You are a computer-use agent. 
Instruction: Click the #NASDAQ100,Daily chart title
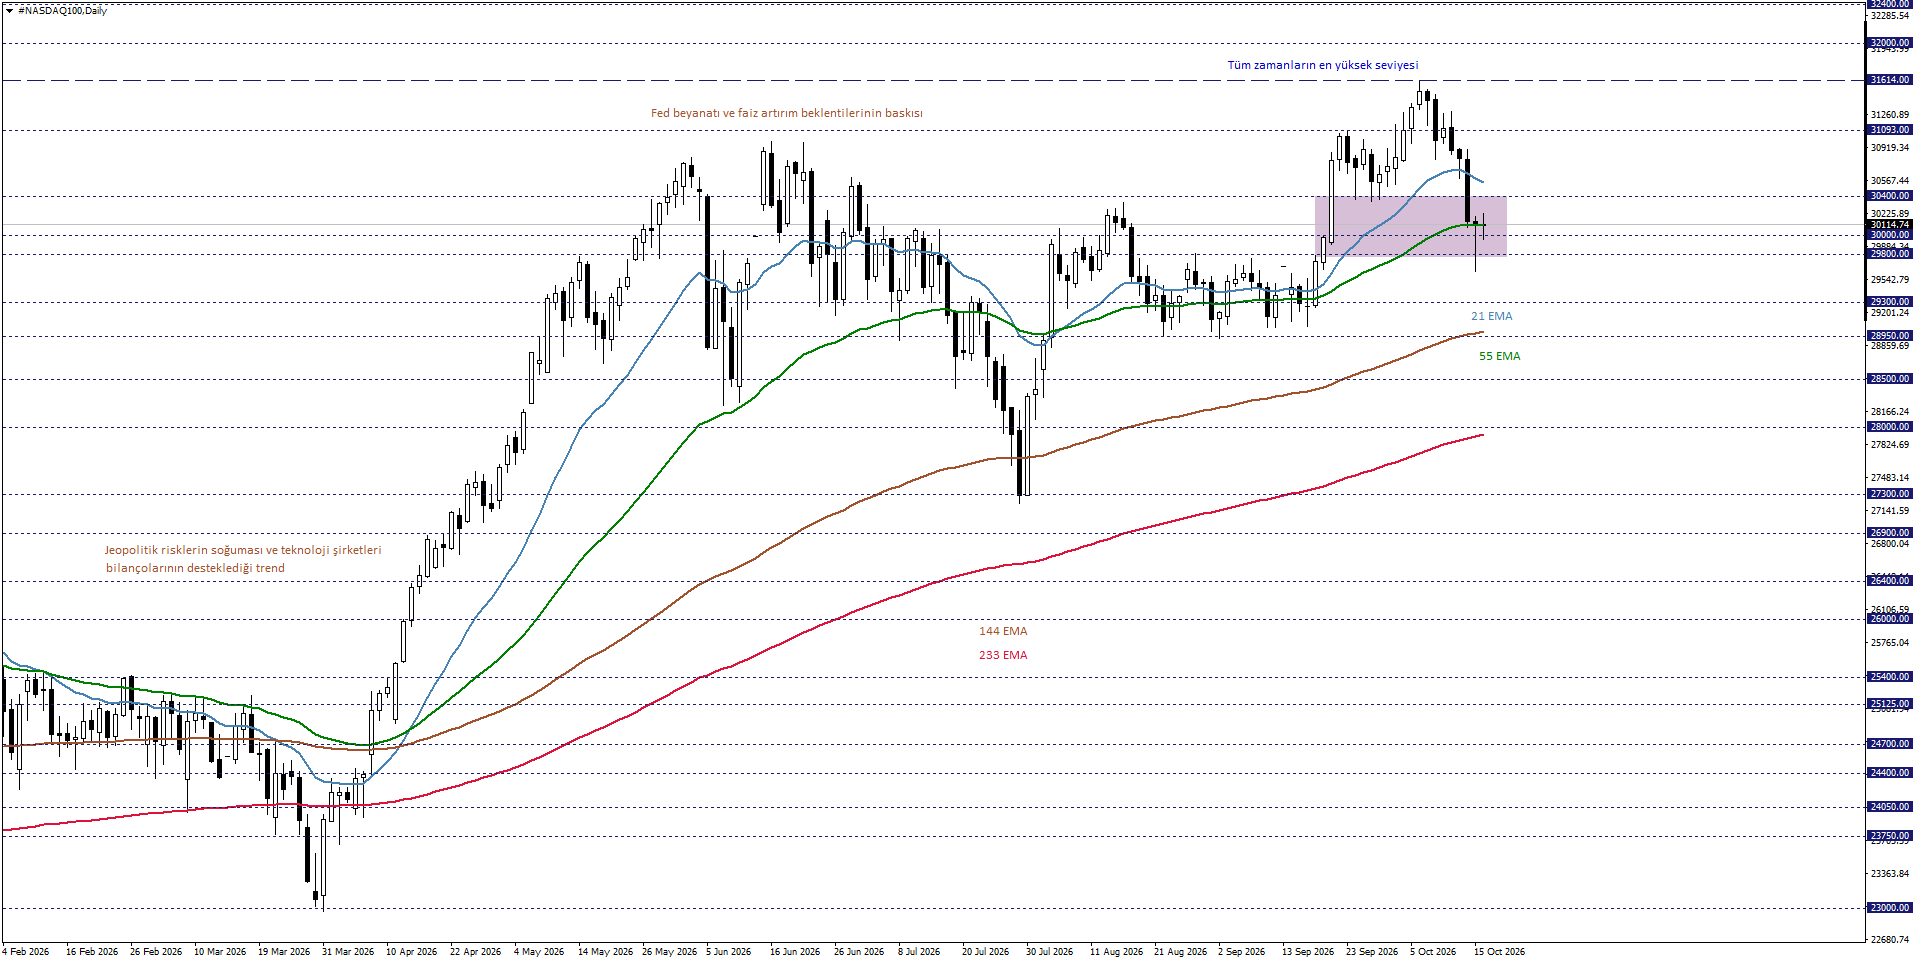[x=62, y=11]
